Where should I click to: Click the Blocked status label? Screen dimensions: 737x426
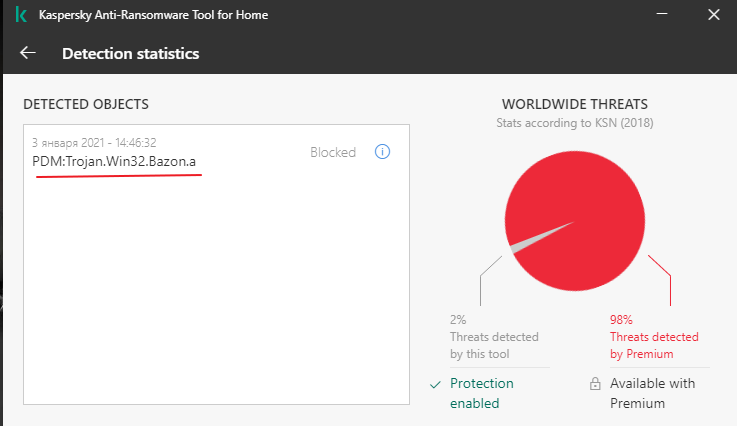(333, 153)
